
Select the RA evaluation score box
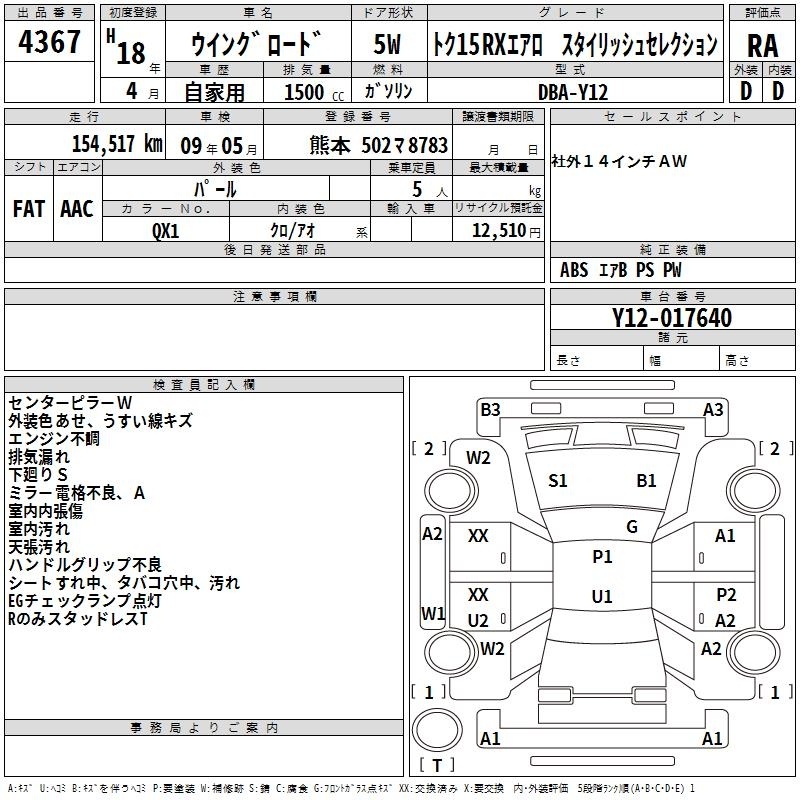[x=761, y=45]
